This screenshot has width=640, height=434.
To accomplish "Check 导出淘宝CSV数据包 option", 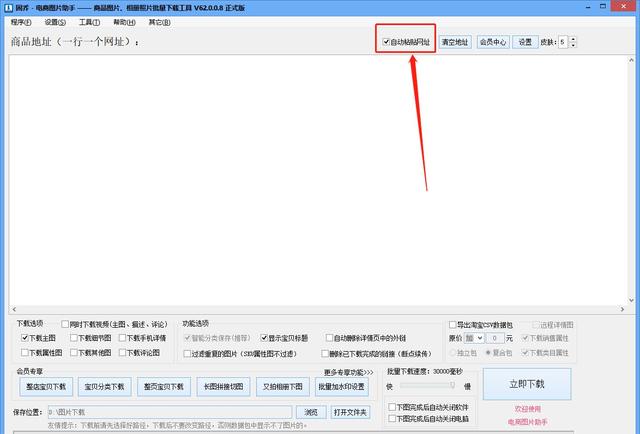I will point(453,325).
